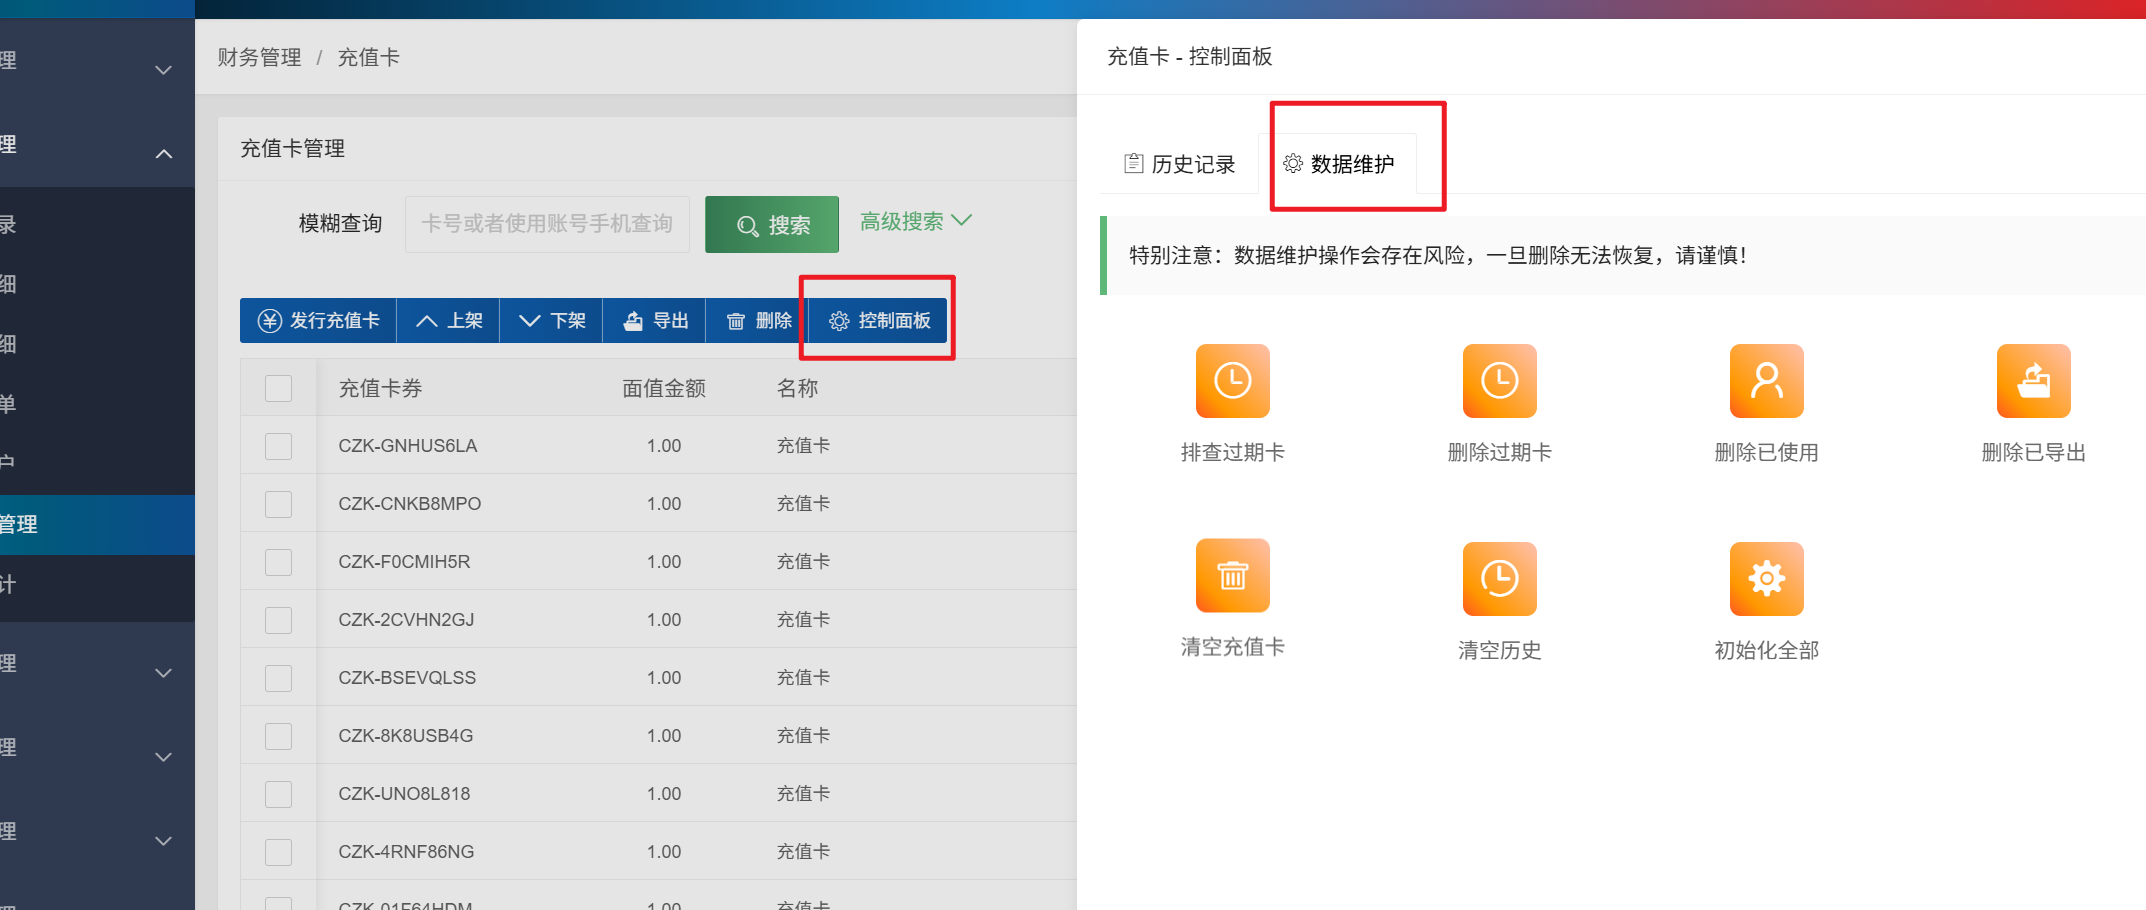The height and width of the screenshot is (910, 2146).
Task: Switch to the 历史记录 tab
Action: click(1180, 164)
